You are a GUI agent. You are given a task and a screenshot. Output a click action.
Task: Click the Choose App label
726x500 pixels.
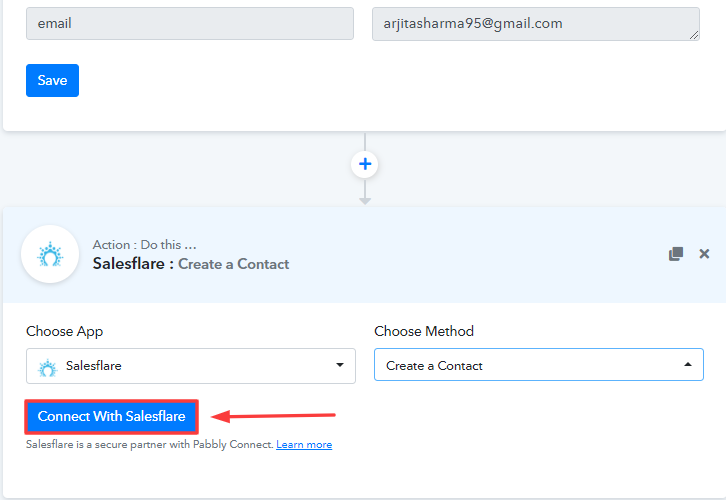[64, 331]
